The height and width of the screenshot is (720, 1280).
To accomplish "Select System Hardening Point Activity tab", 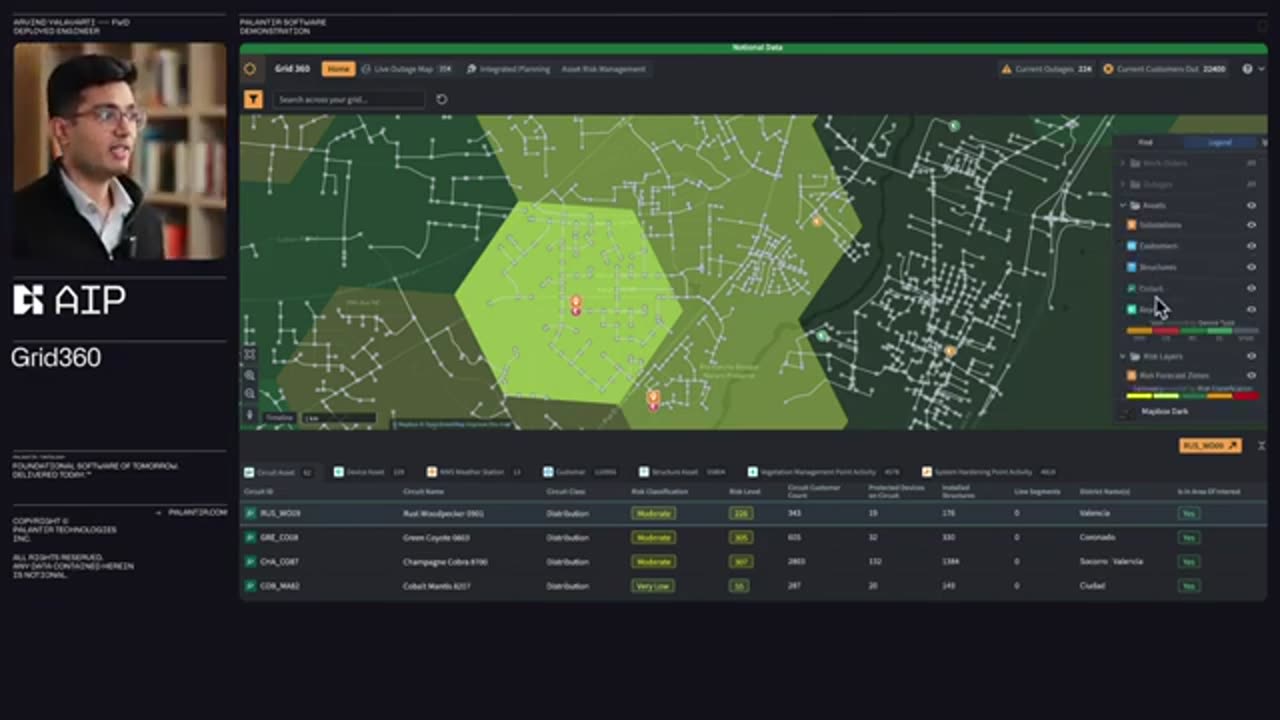I will coord(989,472).
